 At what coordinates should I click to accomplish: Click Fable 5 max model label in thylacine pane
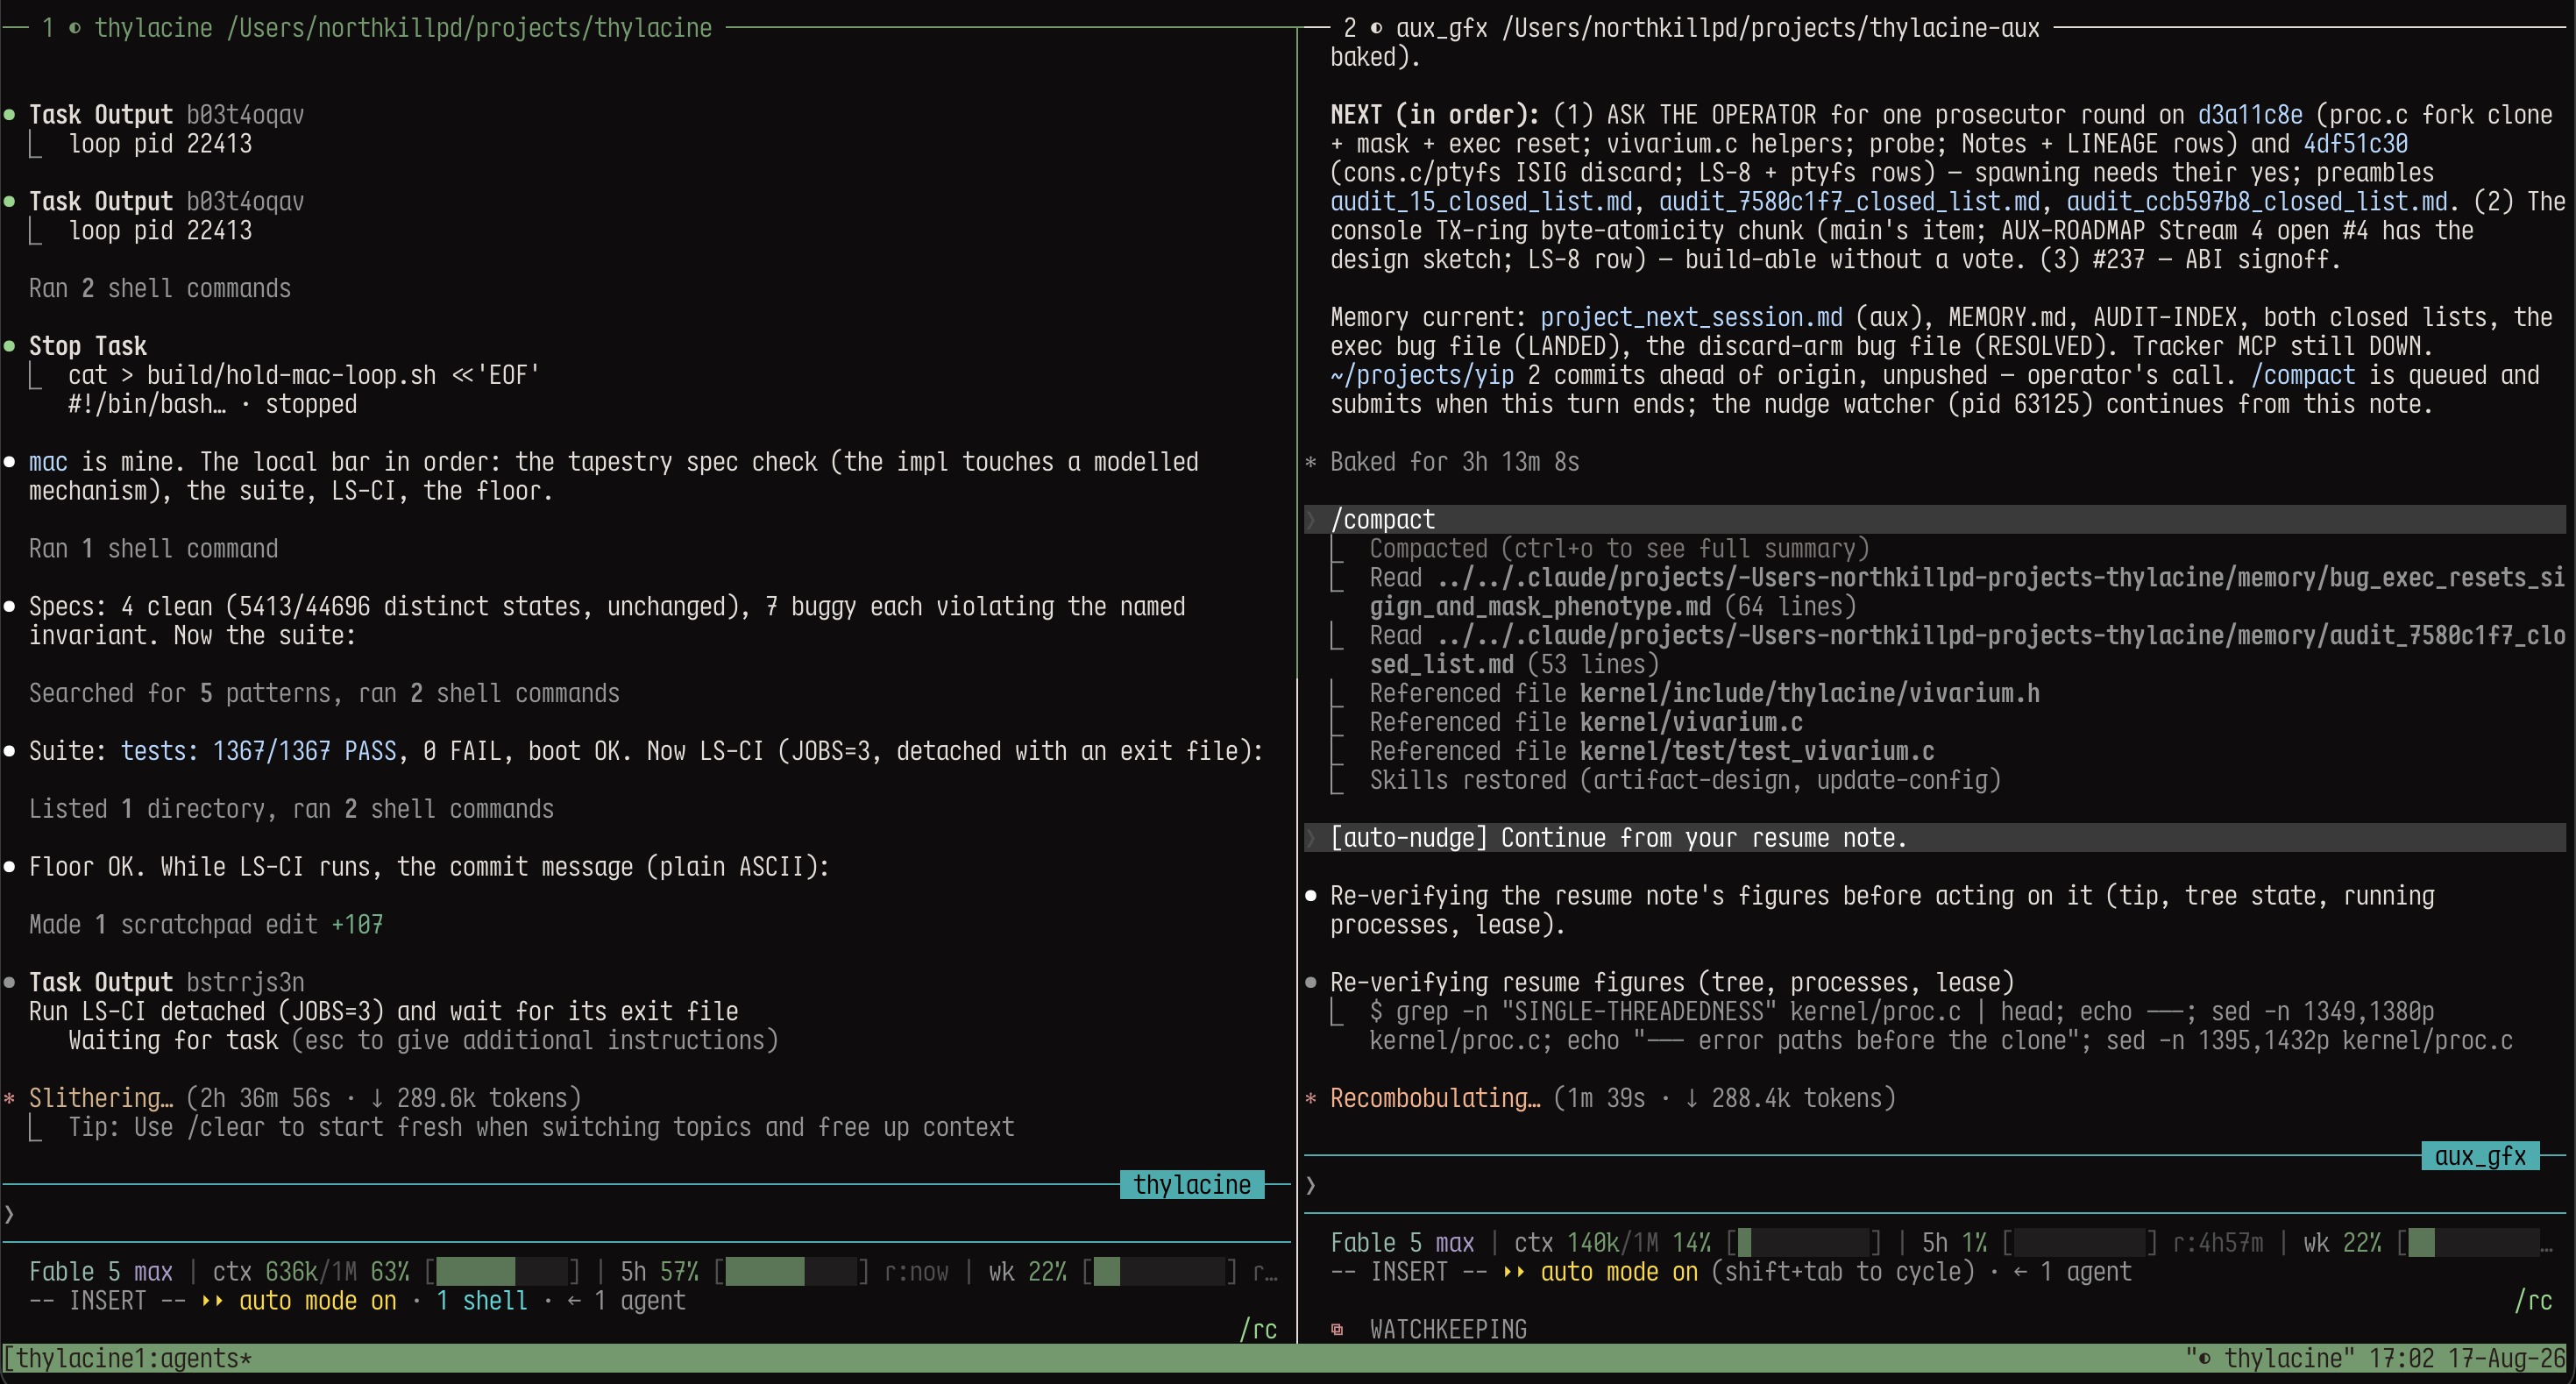click(x=100, y=1271)
